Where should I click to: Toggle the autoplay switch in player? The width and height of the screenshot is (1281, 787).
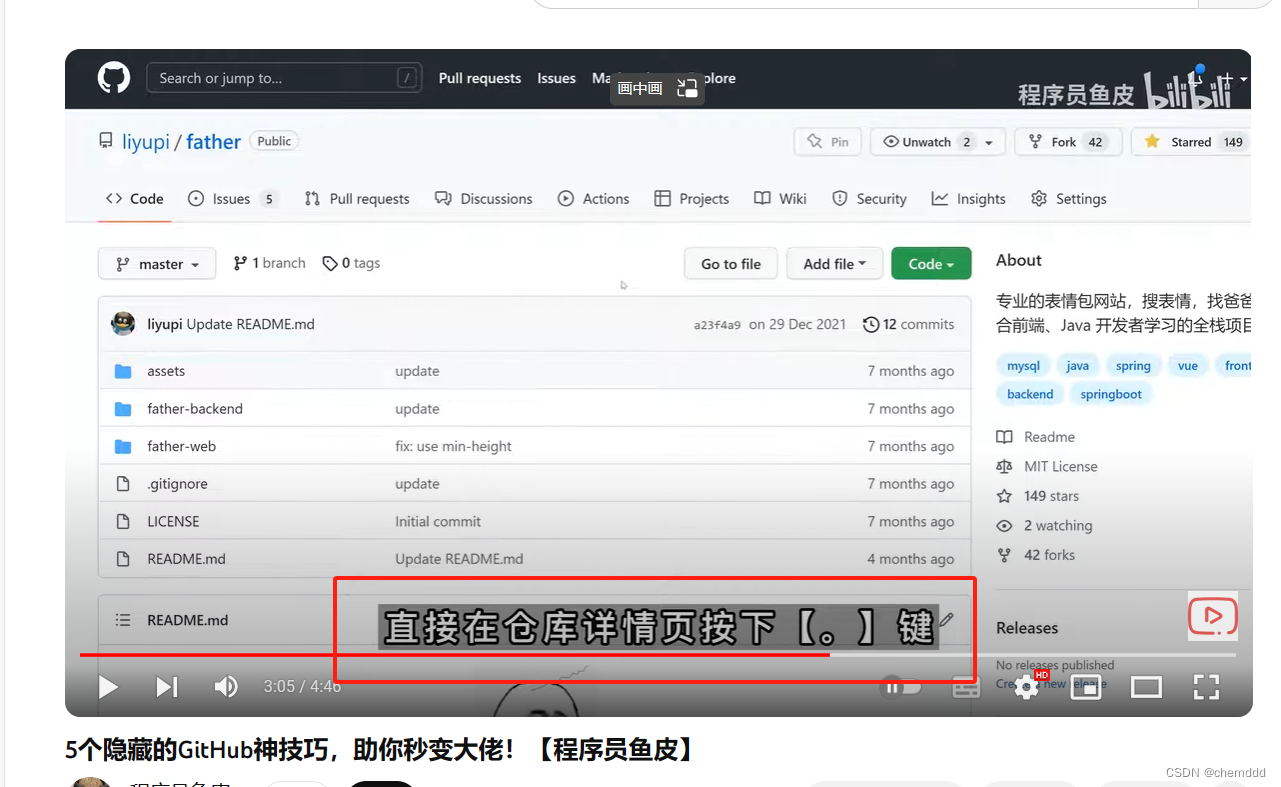[901, 687]
